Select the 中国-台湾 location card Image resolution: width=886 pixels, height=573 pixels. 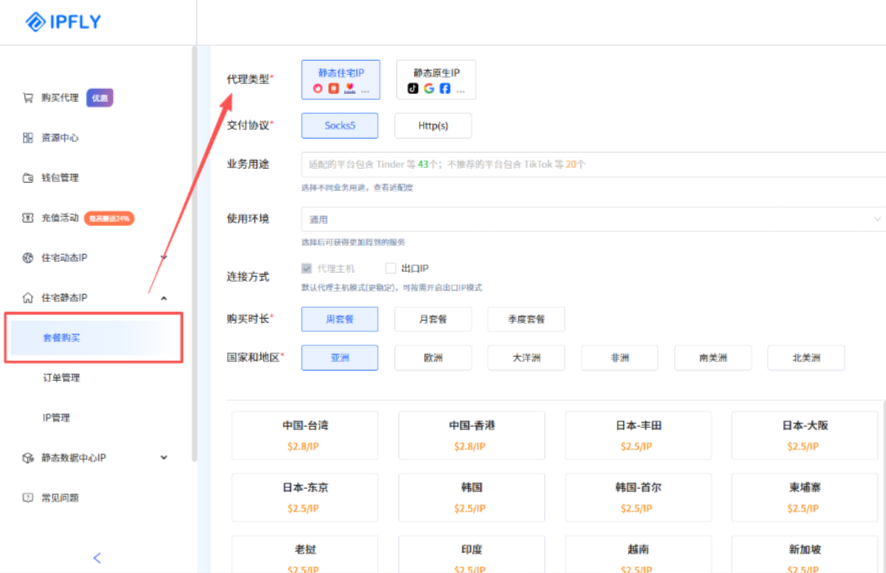pyautogui.click(x=305, y=436)
